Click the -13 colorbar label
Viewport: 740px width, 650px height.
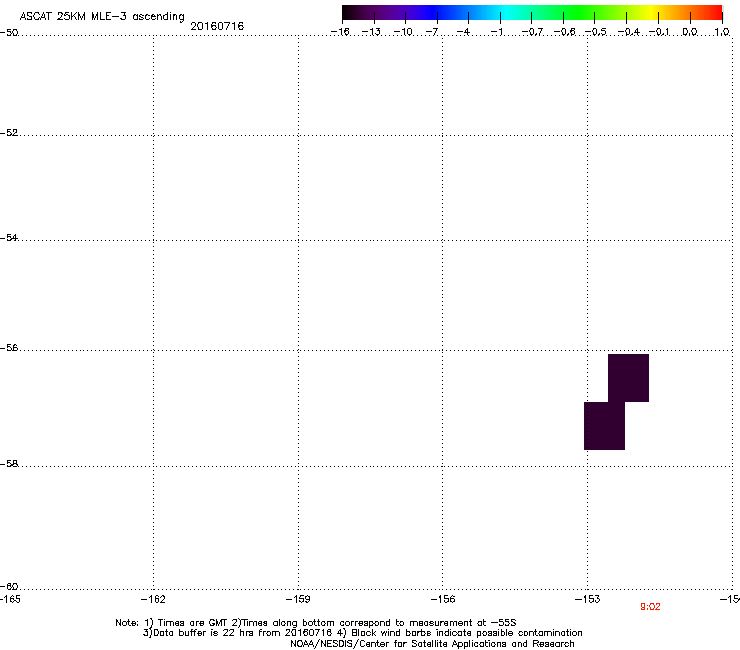point(371,32)
